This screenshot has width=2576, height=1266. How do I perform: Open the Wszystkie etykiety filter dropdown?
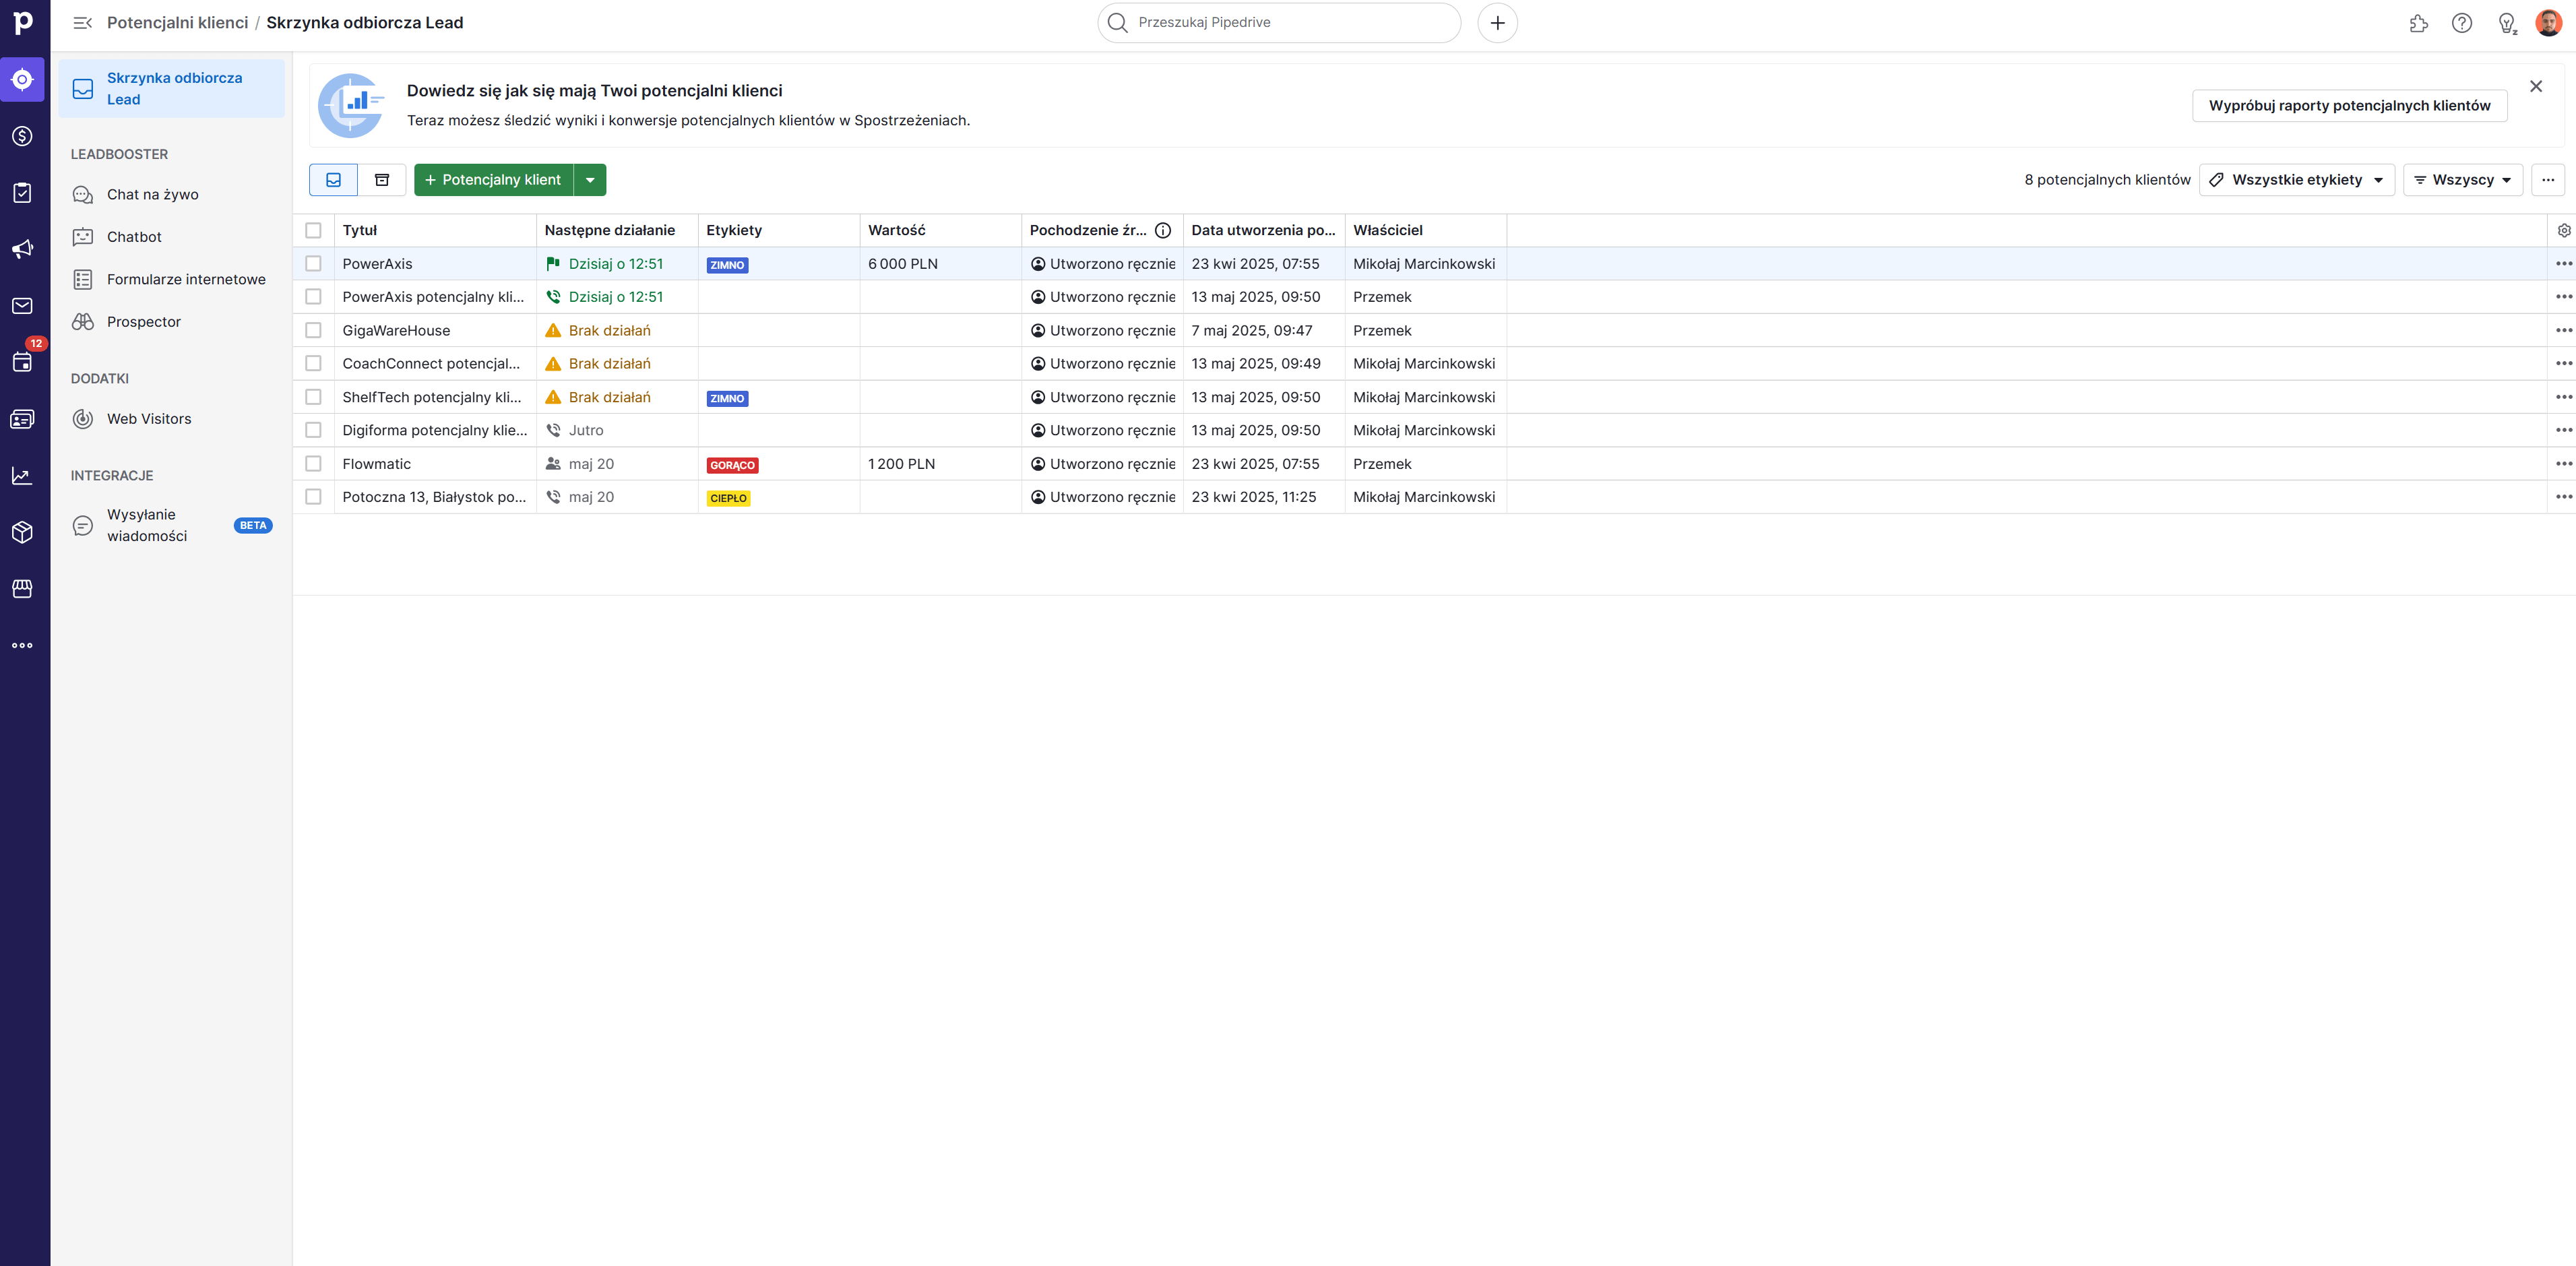point(2296,180)
